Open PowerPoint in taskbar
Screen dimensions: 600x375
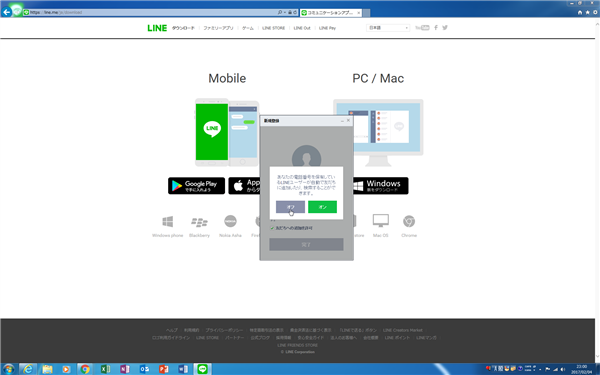tap(164, 369)
